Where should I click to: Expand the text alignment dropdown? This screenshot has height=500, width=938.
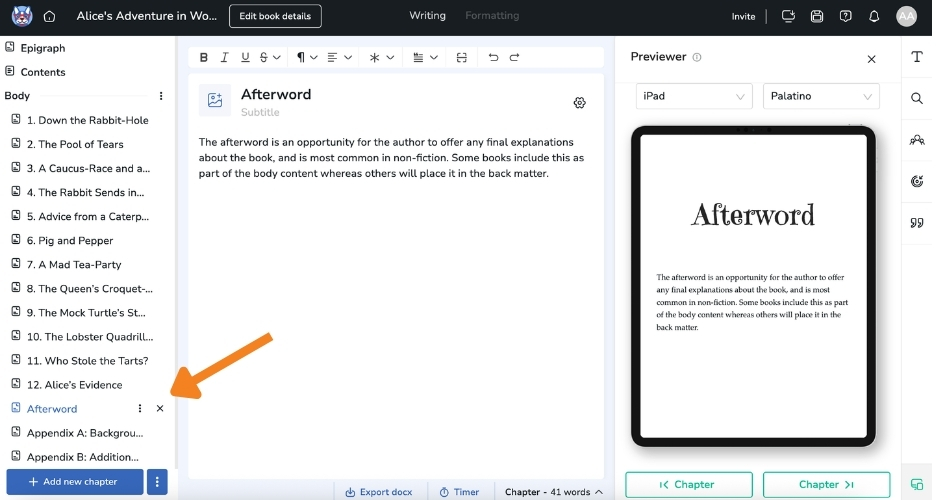[x=340, y=58]
